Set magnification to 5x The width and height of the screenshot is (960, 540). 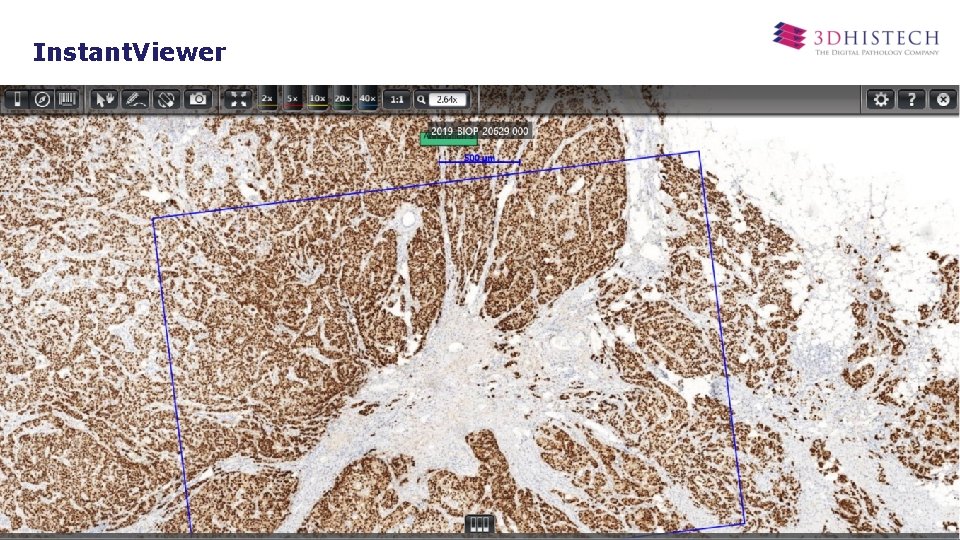293,99
